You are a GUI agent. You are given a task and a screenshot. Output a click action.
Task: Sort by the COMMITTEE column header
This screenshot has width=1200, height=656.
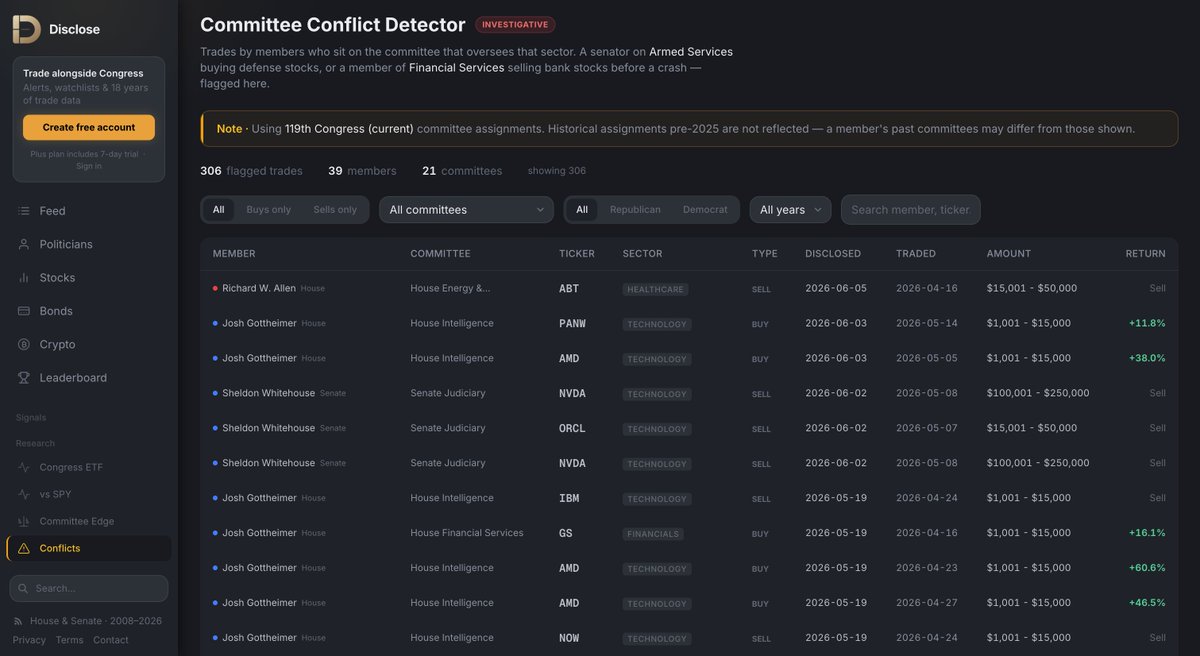pos(440,254)
